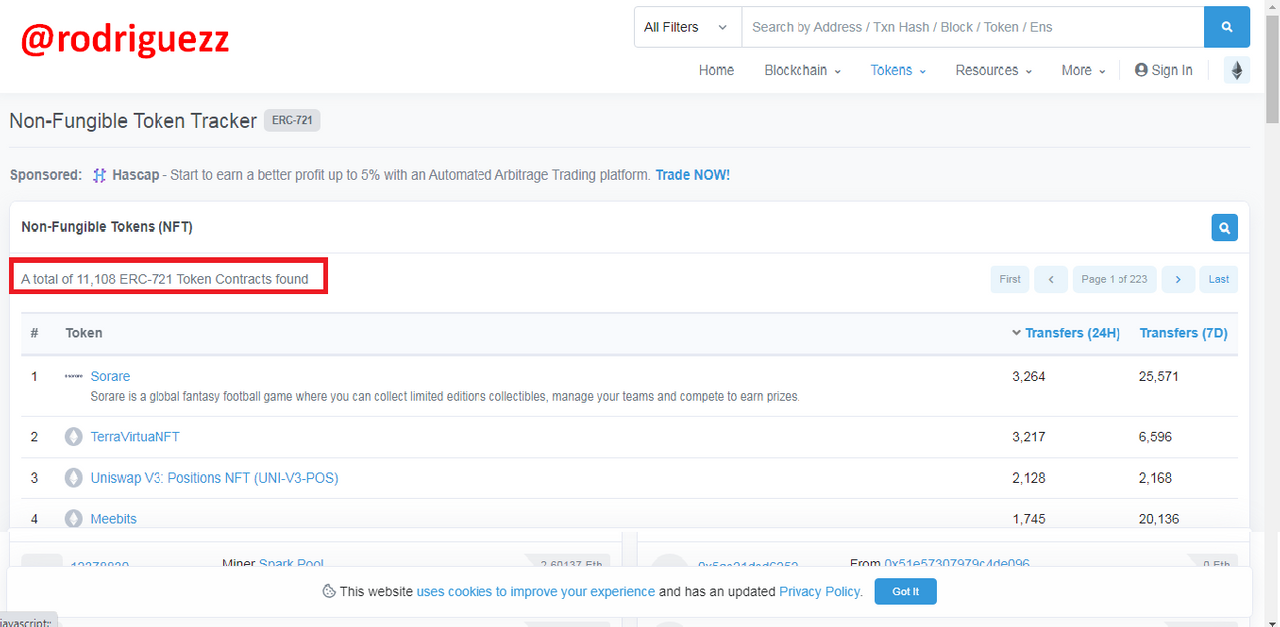This screenshot has width=1280, height=627.
Task: Click the First page button
Action: (1010, 279)
